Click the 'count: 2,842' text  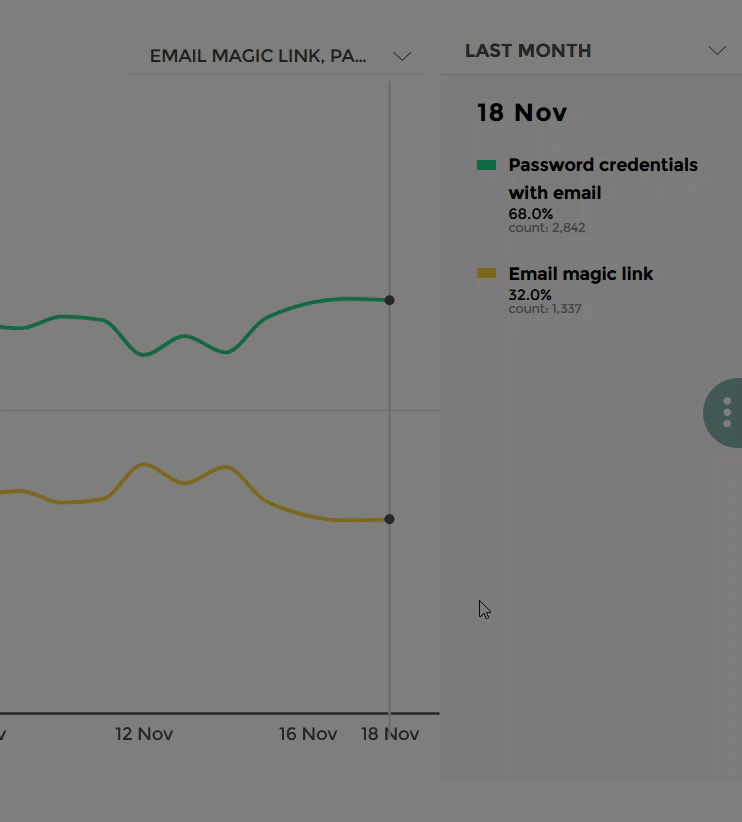pyautogui.click(x=546, y=228)
